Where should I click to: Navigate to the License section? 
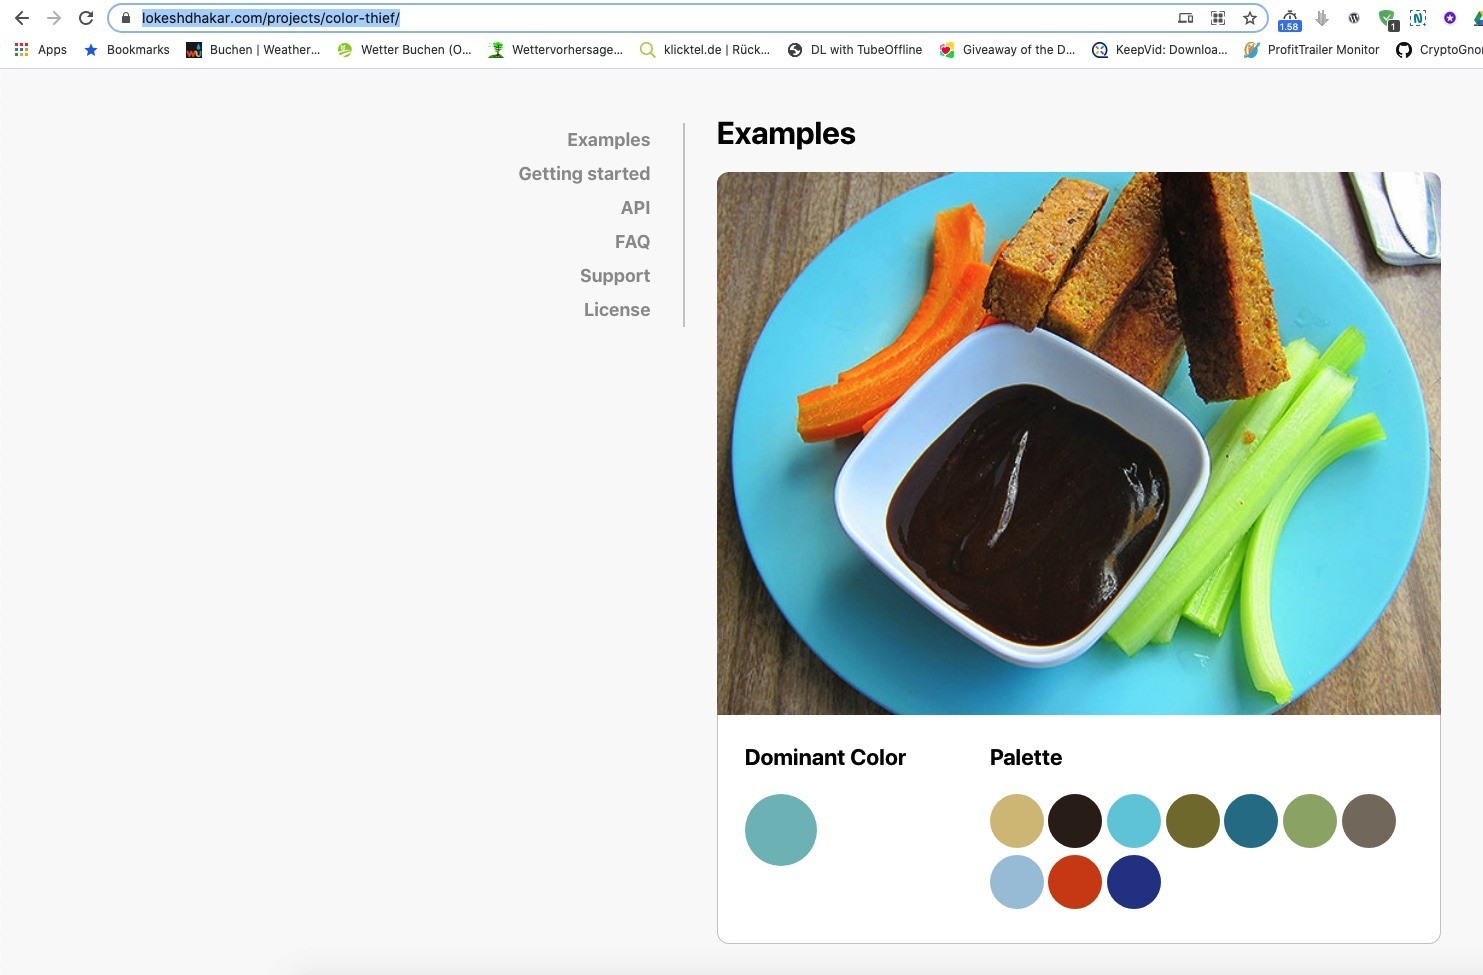pyautogui.click(x=617, y=310)
